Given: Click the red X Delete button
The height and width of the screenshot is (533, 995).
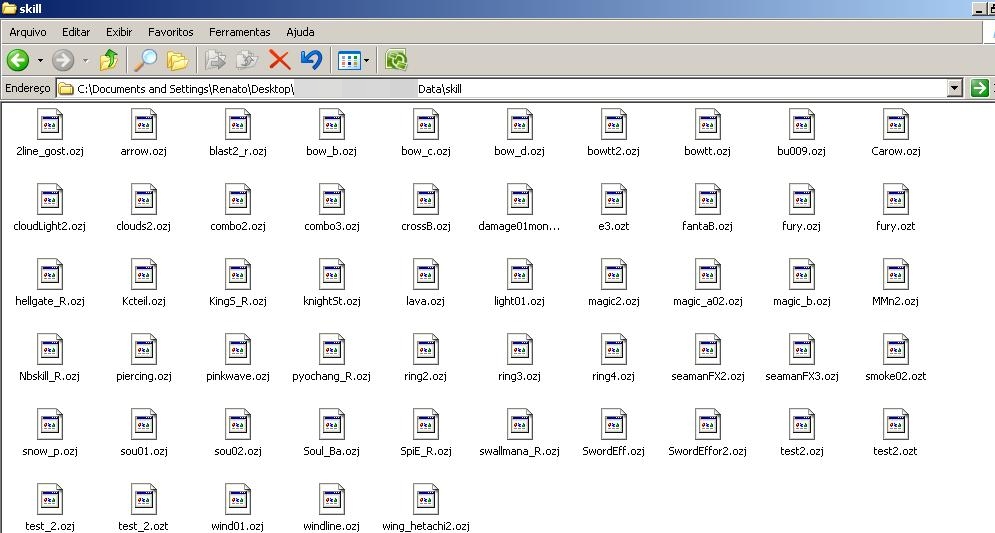Looking at the screenshot, I should click(x=279, y=61).
